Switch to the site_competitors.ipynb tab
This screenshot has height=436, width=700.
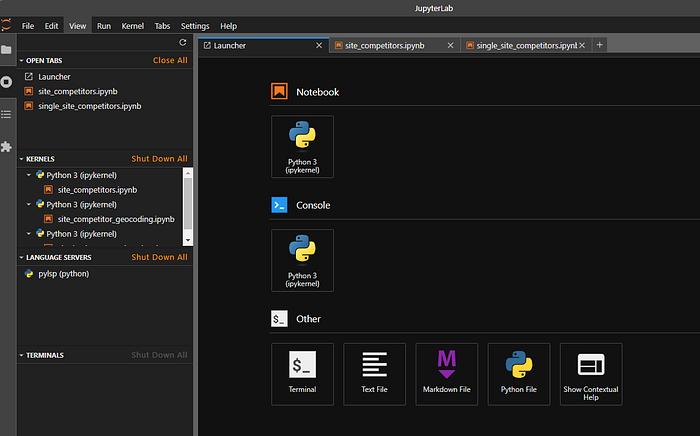[395, 46]
